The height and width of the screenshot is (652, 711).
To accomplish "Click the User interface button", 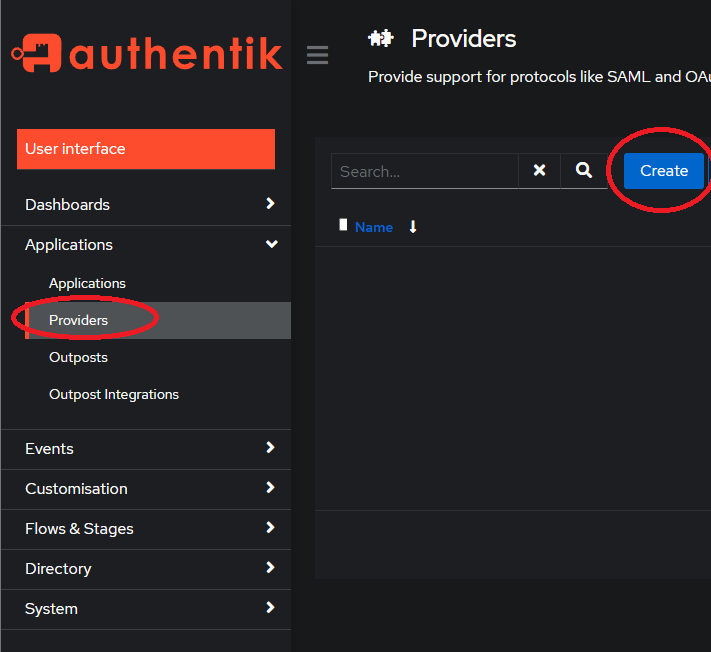I will (x=146, y=149).
